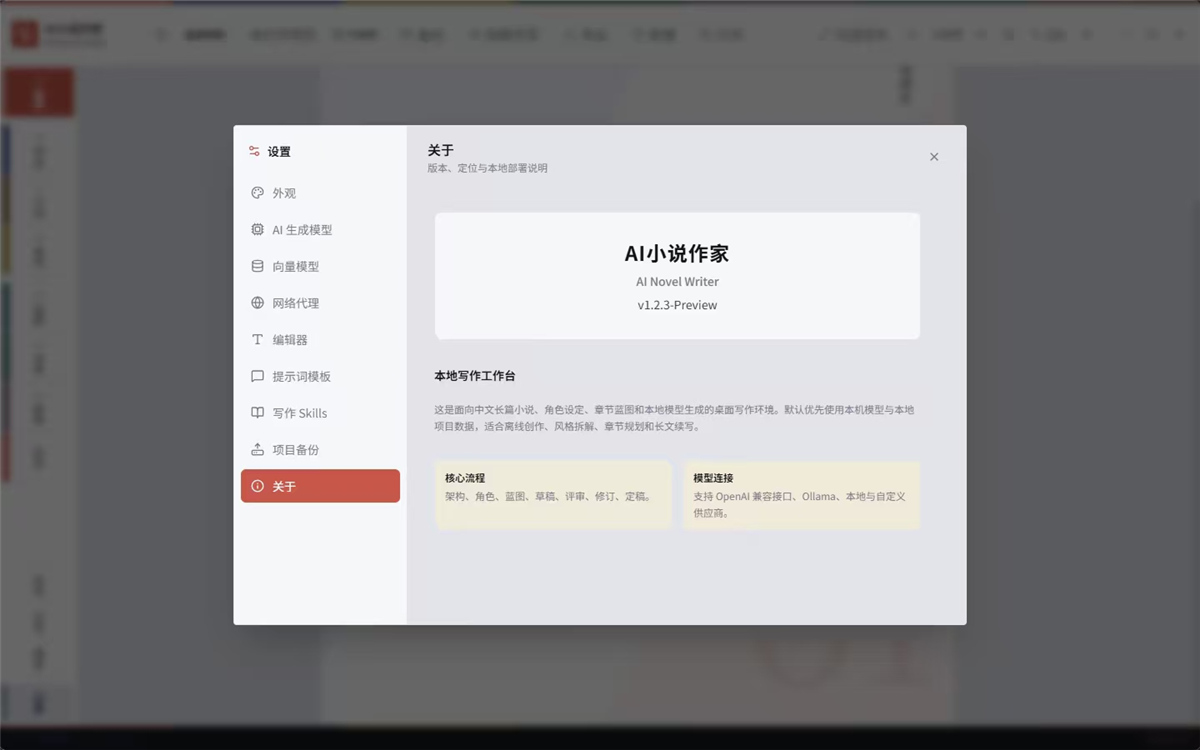Click the AI小说作家 app title
This screenshot has width=1200, height=750.
coord(677,253)
